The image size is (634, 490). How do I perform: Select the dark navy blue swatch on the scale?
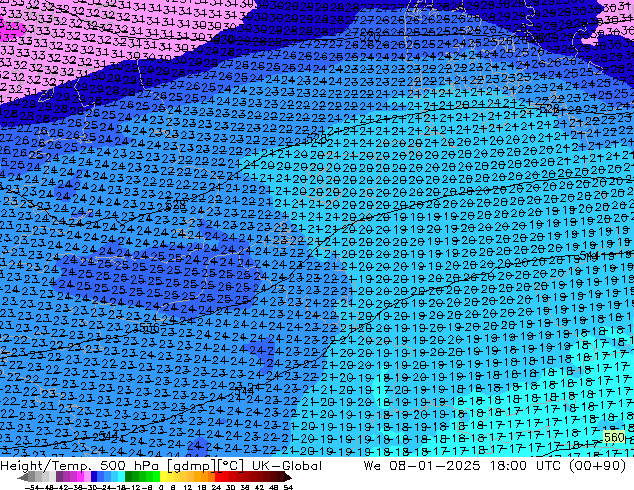pos(94,477)
